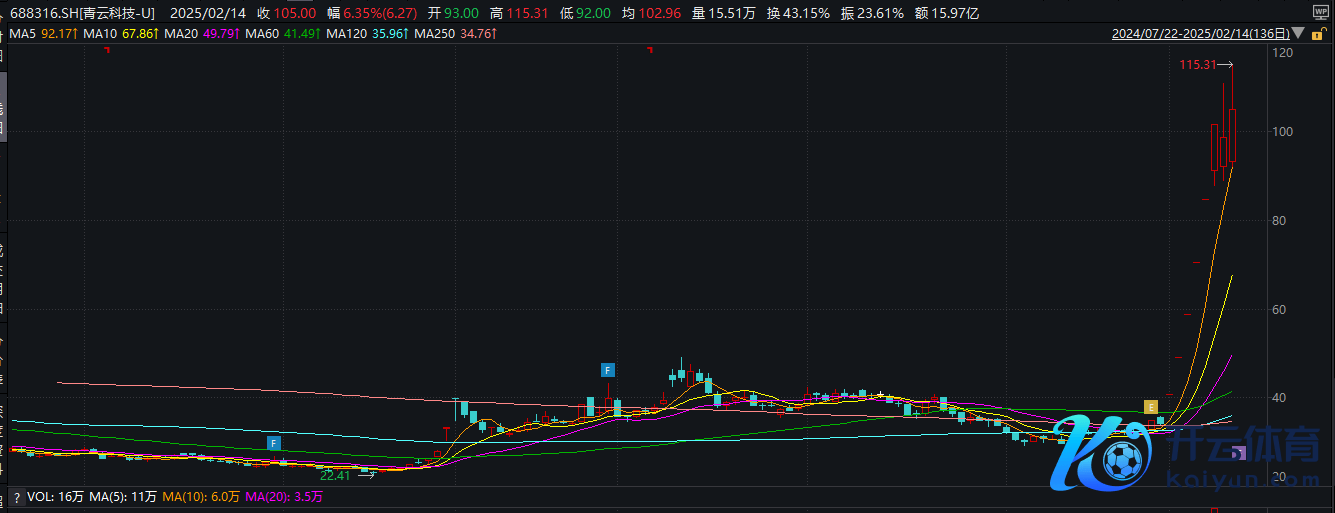The image size is (1335, 513).
Task: Click the 115.31 high price marker
Action: pyautogui.click(x=1197, y=65)
